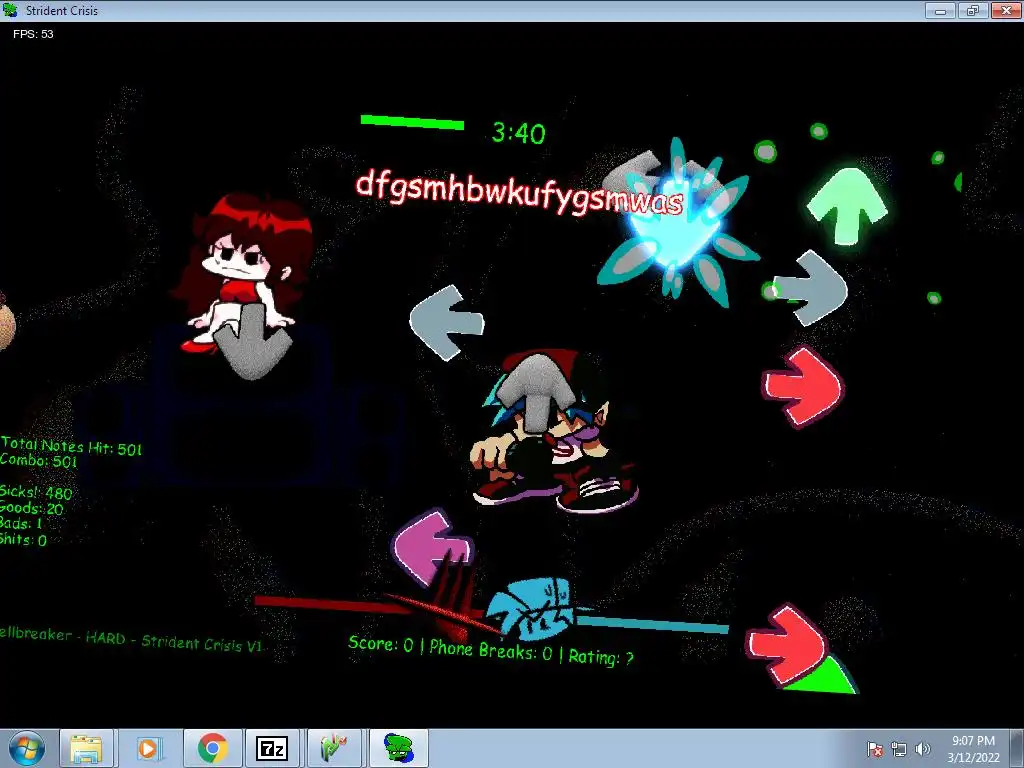Click the red and cyan health bar
The height and width of the screenshot is (768, 1024).
[x=491, y=614]
